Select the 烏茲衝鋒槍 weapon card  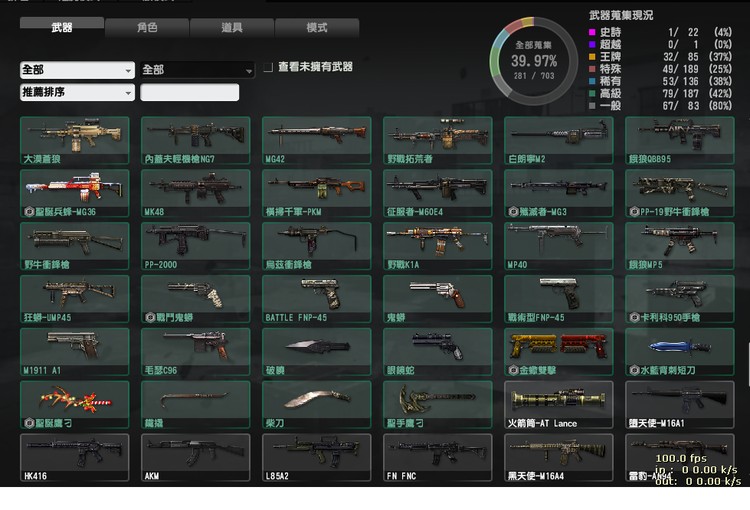(317, 246)
